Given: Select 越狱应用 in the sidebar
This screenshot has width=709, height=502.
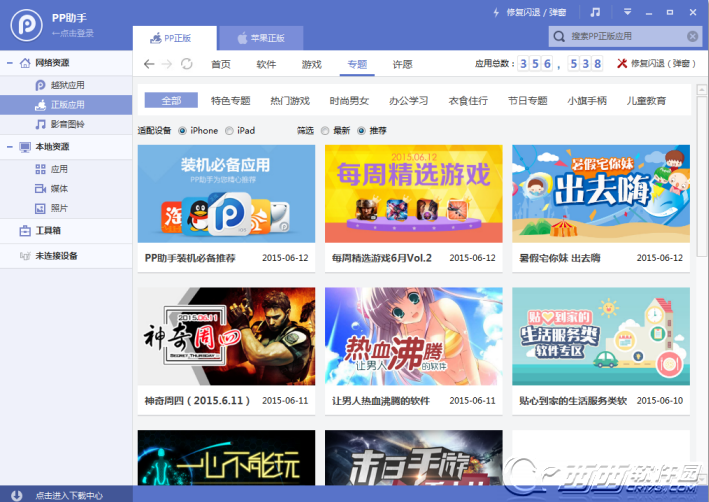Looking at the screenshot, I should (66, 85).
